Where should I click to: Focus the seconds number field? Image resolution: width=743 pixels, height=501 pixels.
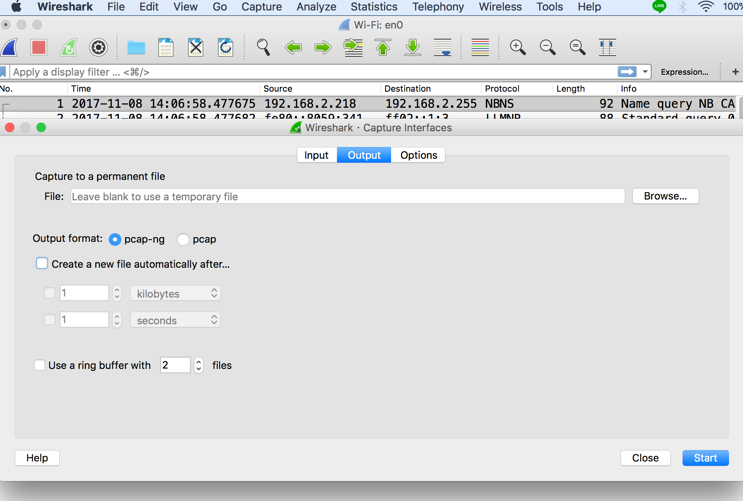click(84, 319)
